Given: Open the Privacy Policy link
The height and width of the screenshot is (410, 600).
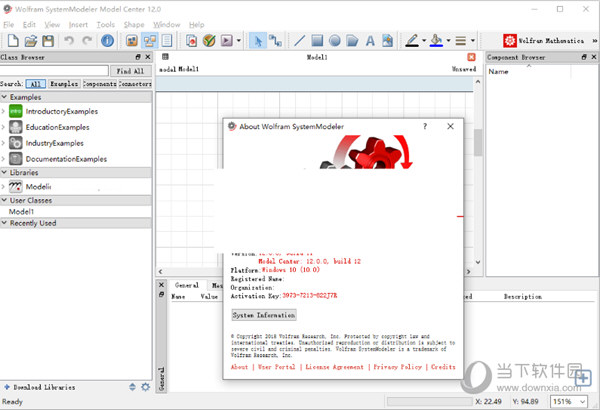Looking at the screenshot, I should [398, 367].
